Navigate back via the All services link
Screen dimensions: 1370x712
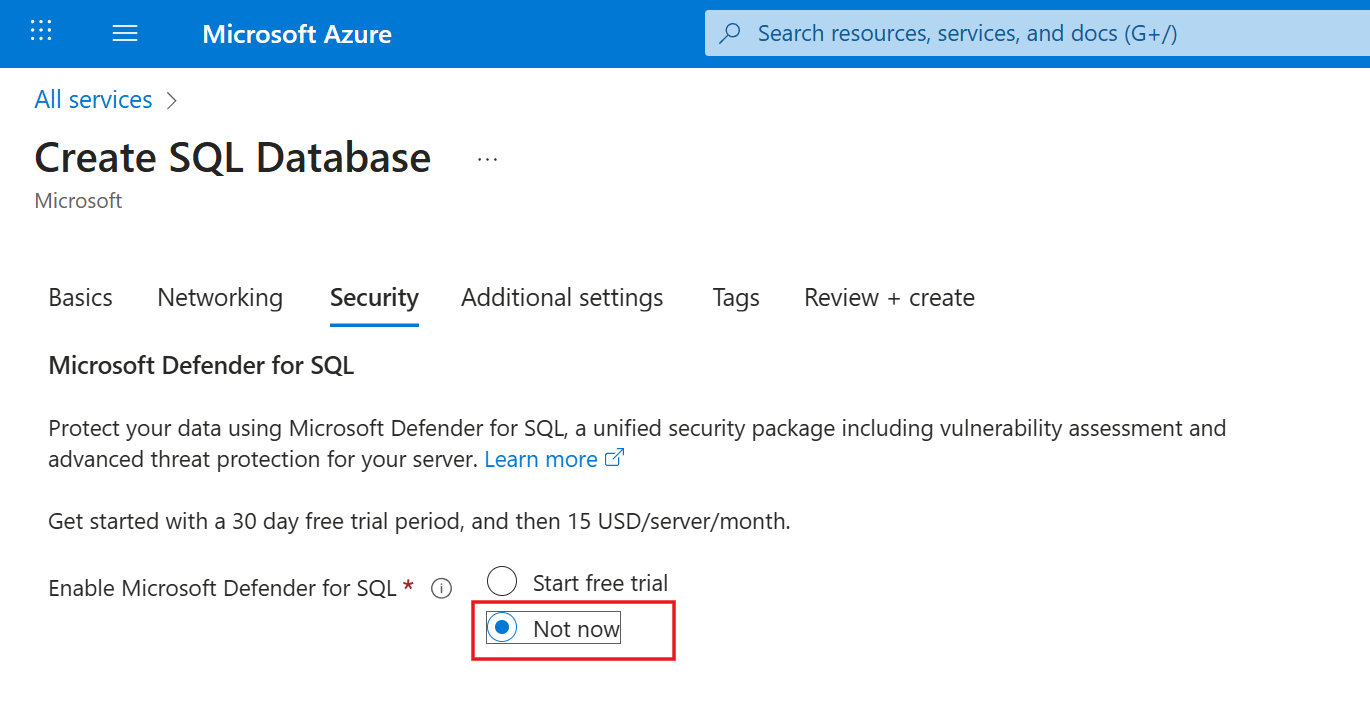(93, 99)
